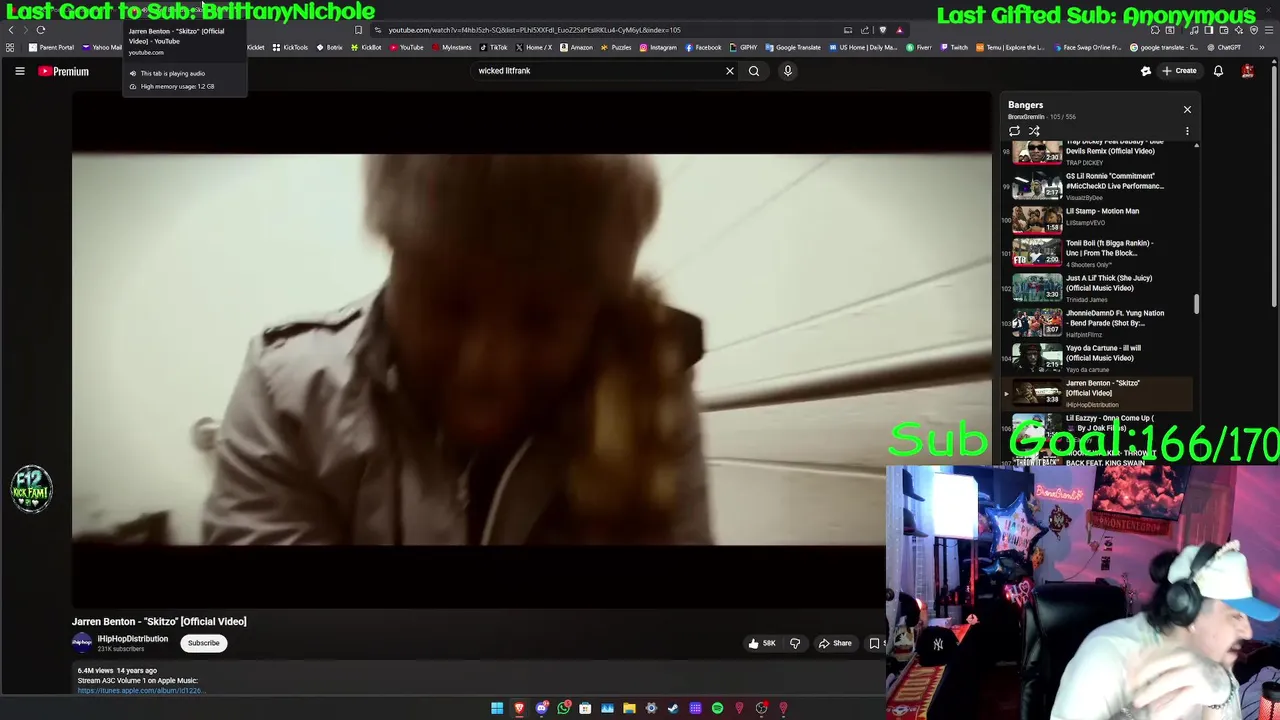Bookmark this page icon
Image resolution: width=1280 pixels, height=720 pixels.
click(358, 30)
